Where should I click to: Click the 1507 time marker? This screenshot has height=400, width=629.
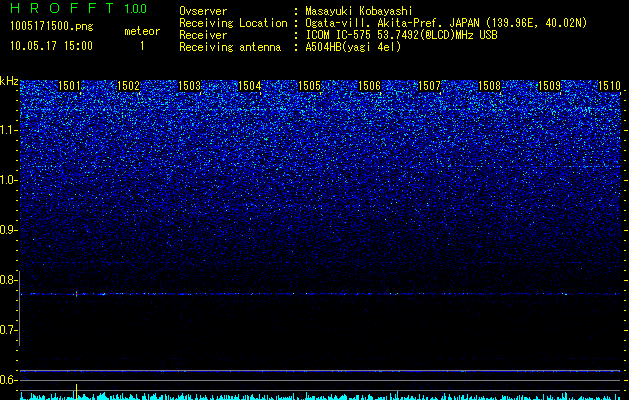click(429, 85)
